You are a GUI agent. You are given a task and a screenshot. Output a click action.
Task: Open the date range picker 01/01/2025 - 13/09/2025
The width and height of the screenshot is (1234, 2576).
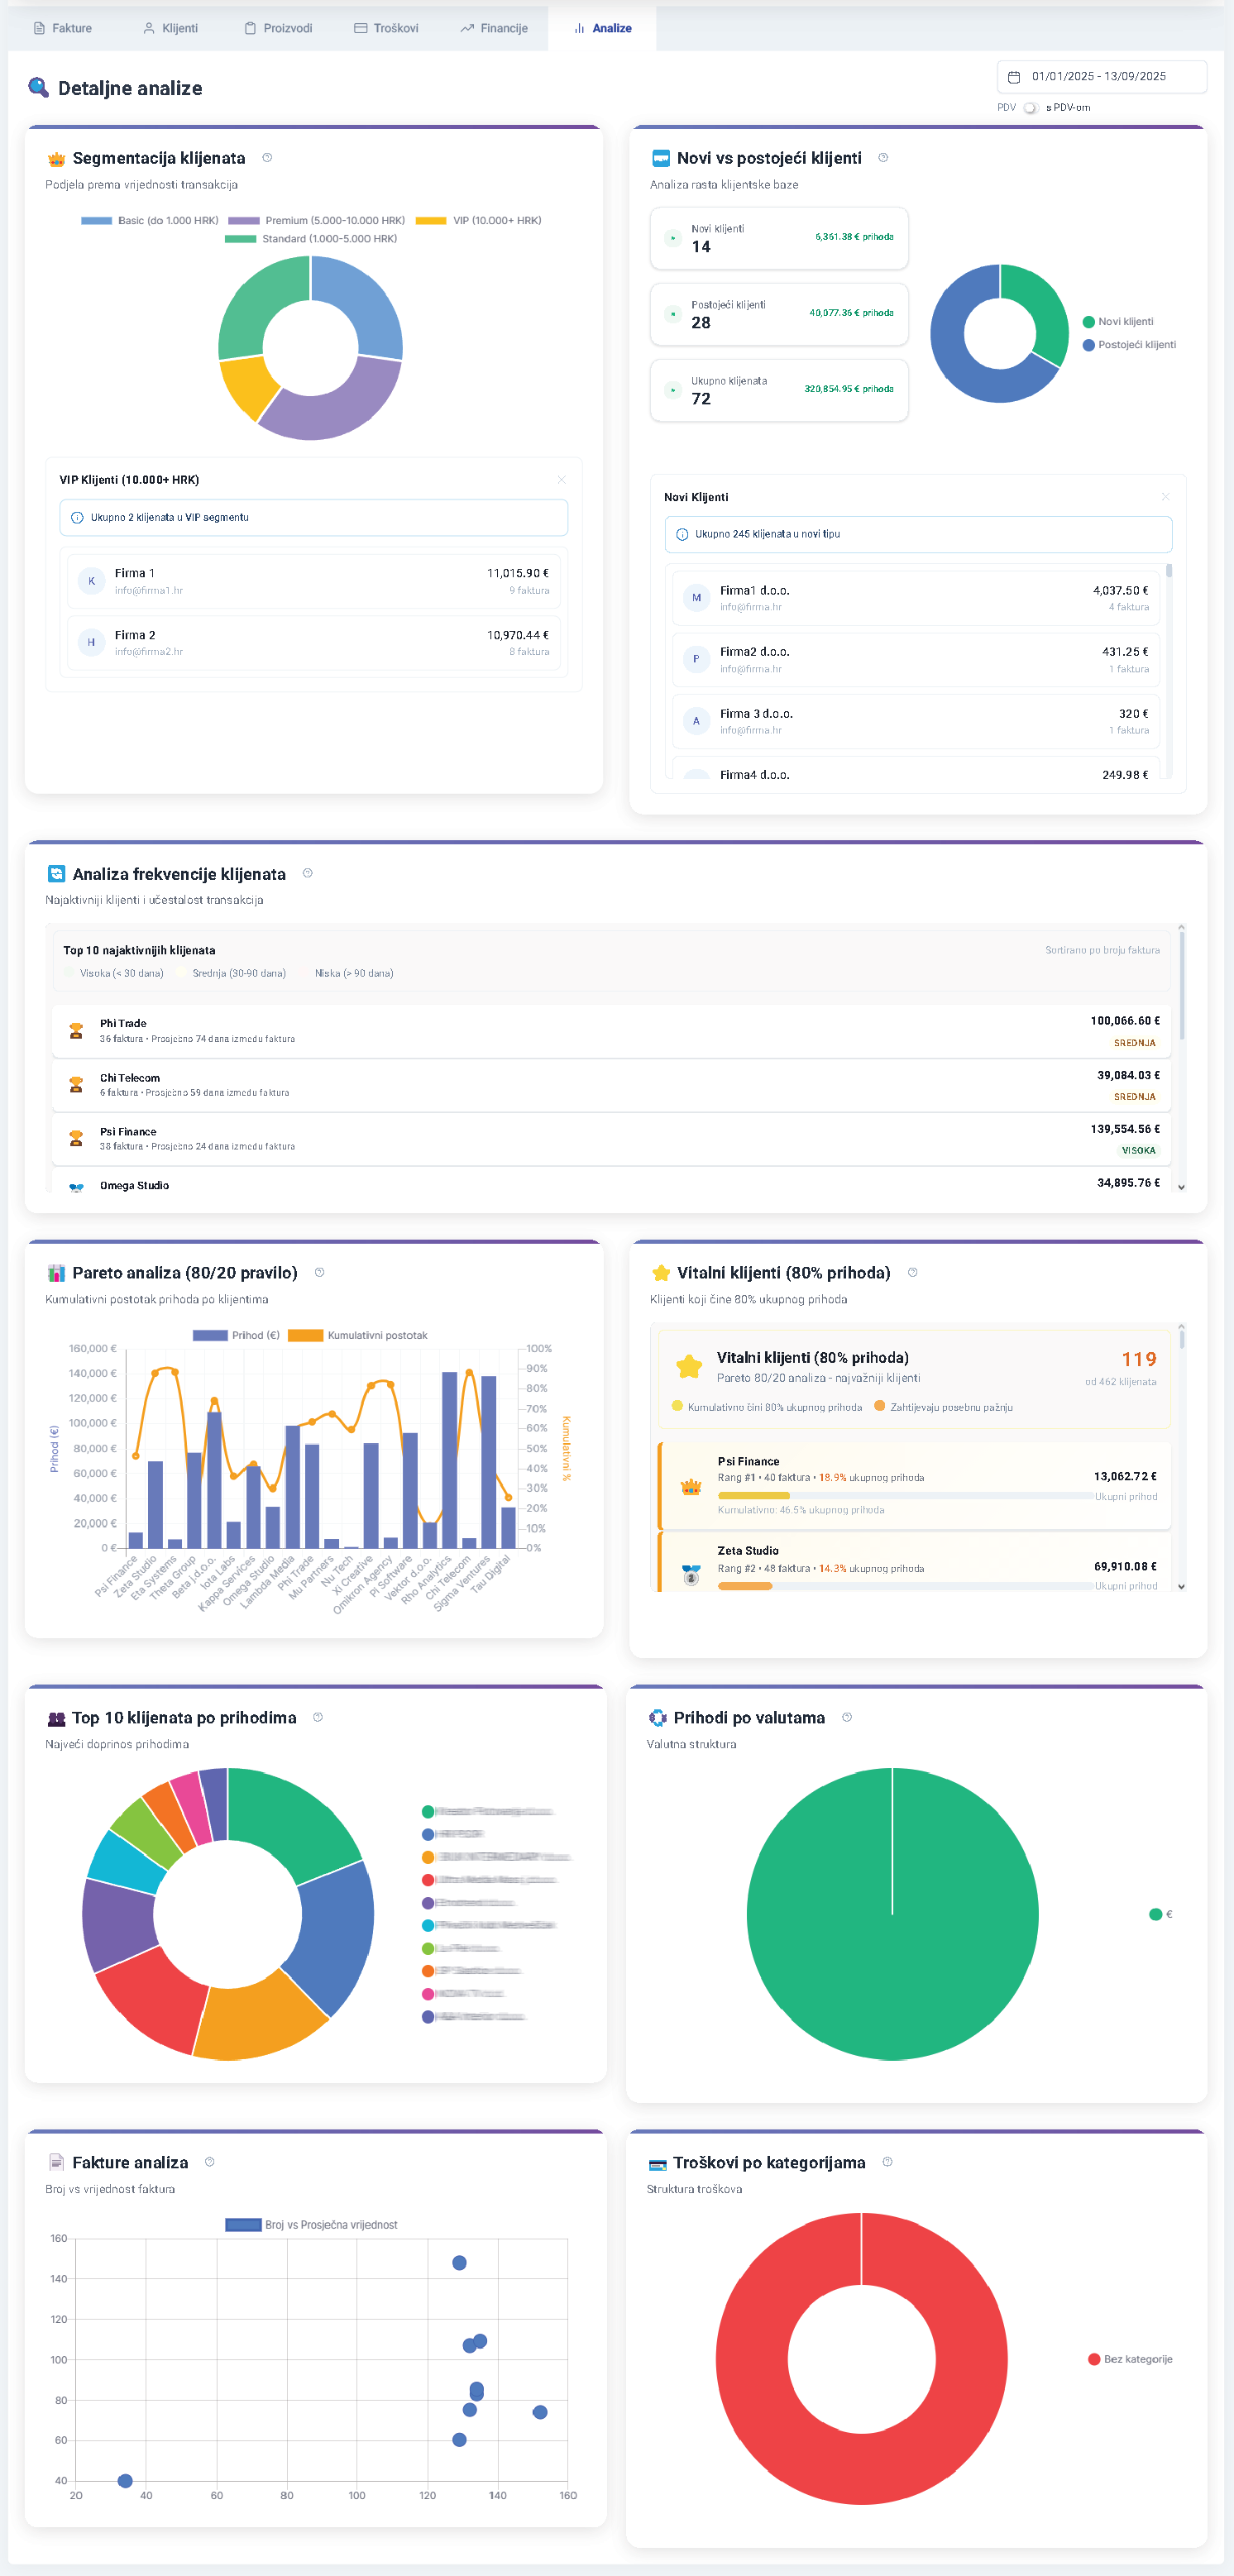click(1101, 76)
